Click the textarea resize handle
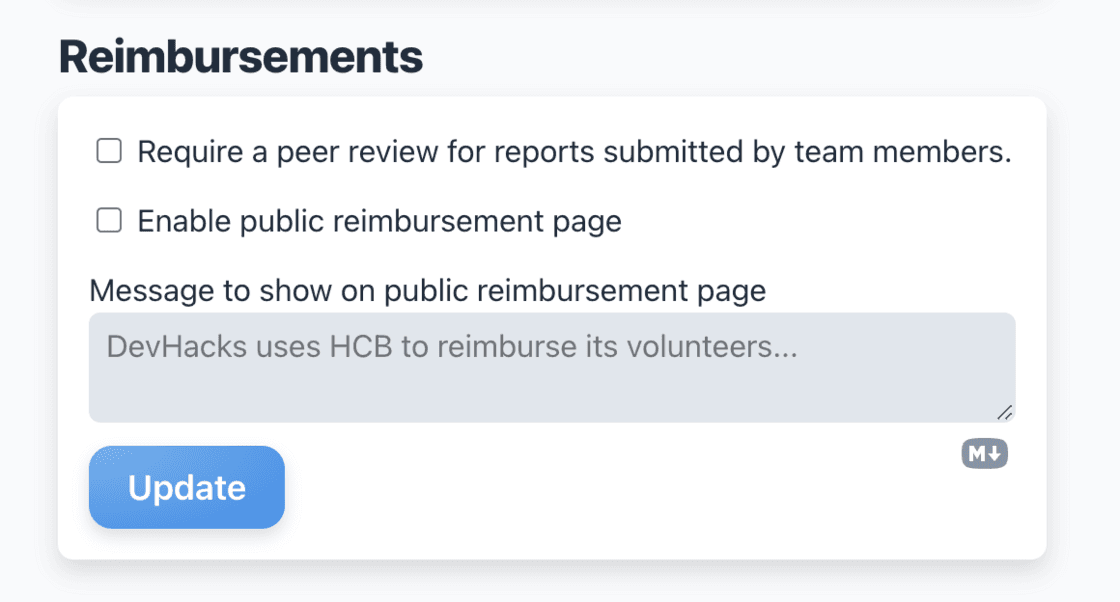Screen dimensions: 1120x602 (1005, 412)
